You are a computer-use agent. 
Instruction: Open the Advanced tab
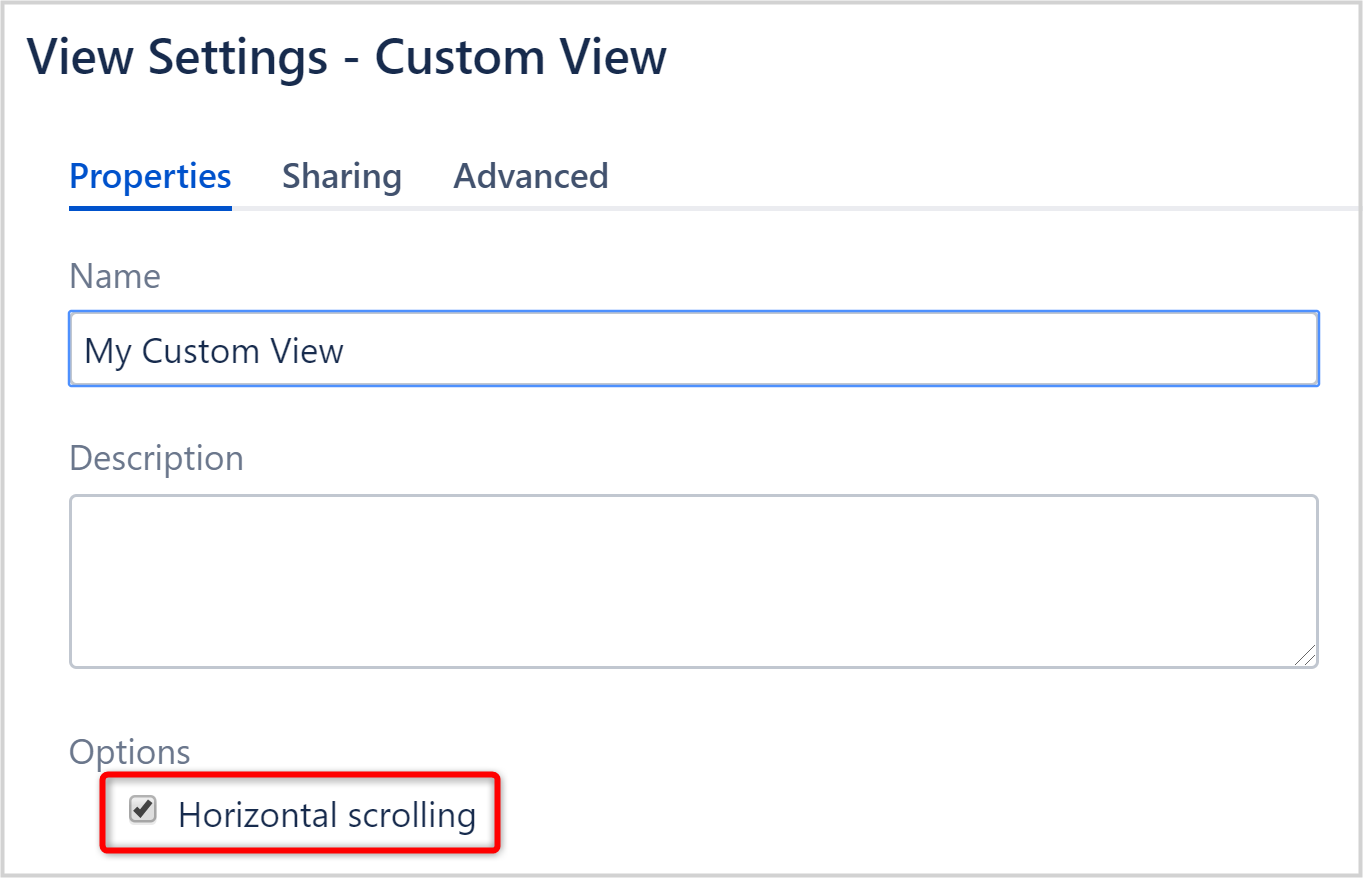tap(530, 176)
